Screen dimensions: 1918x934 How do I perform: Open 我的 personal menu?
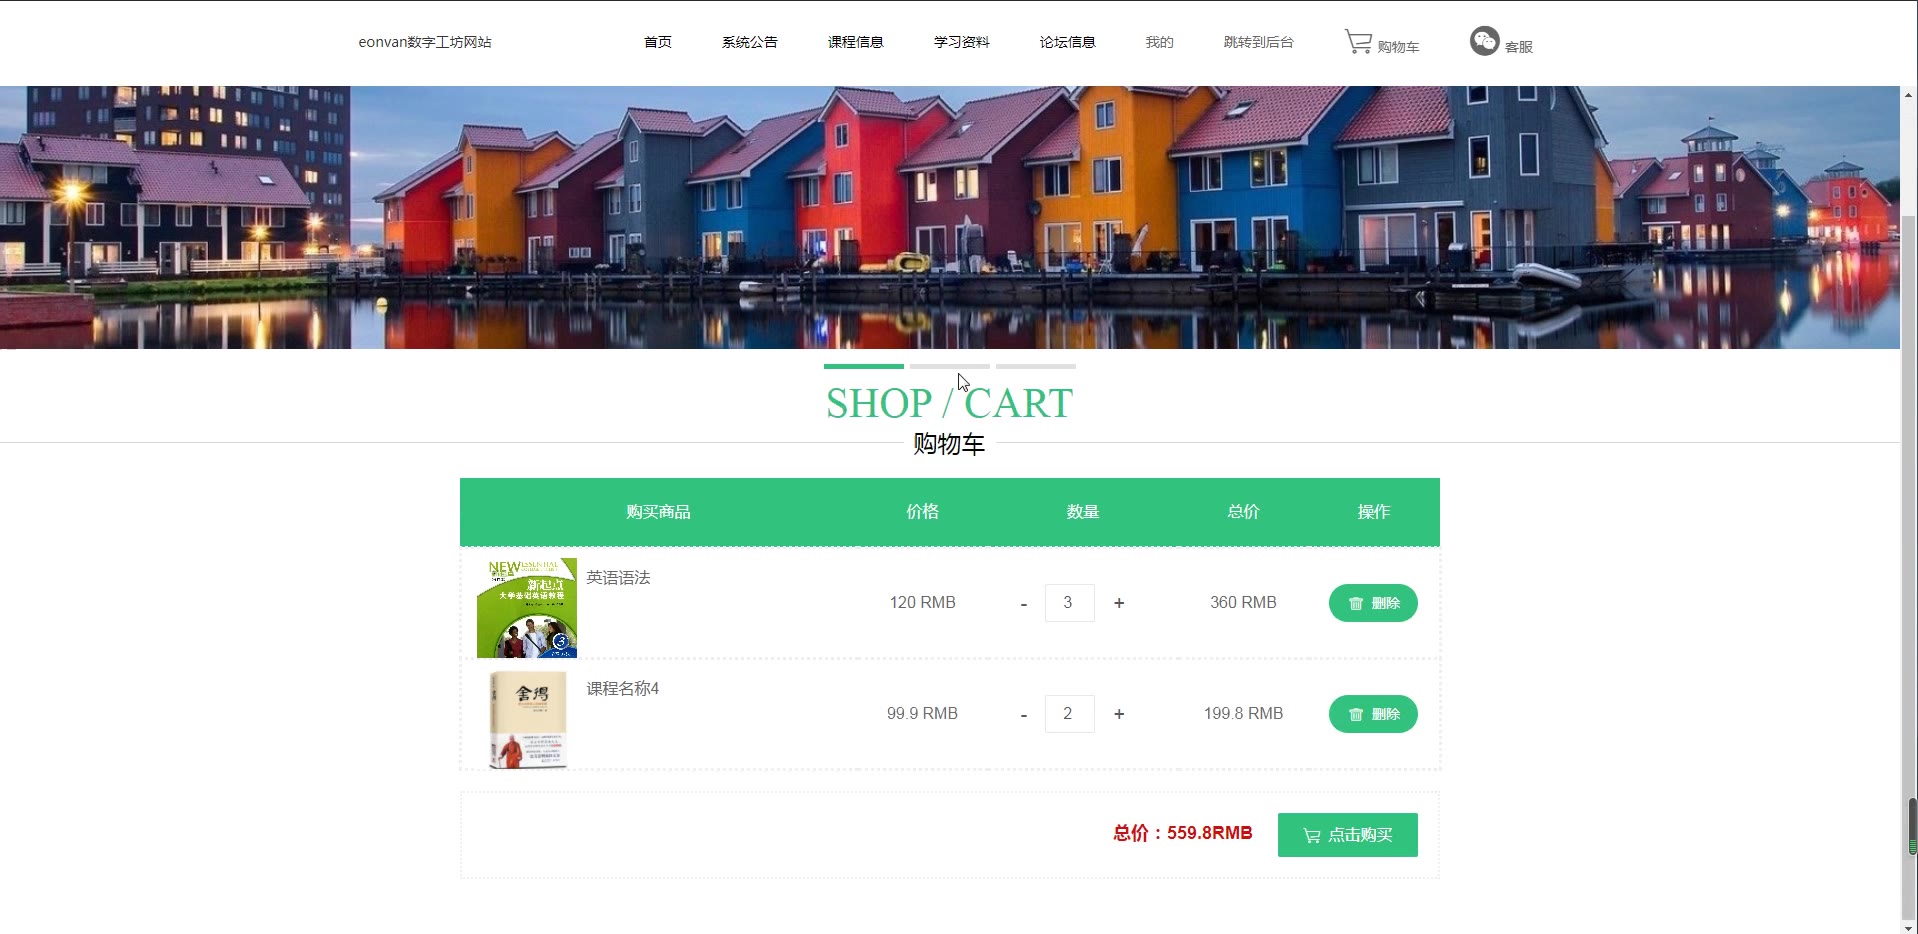pos(1159,42)
